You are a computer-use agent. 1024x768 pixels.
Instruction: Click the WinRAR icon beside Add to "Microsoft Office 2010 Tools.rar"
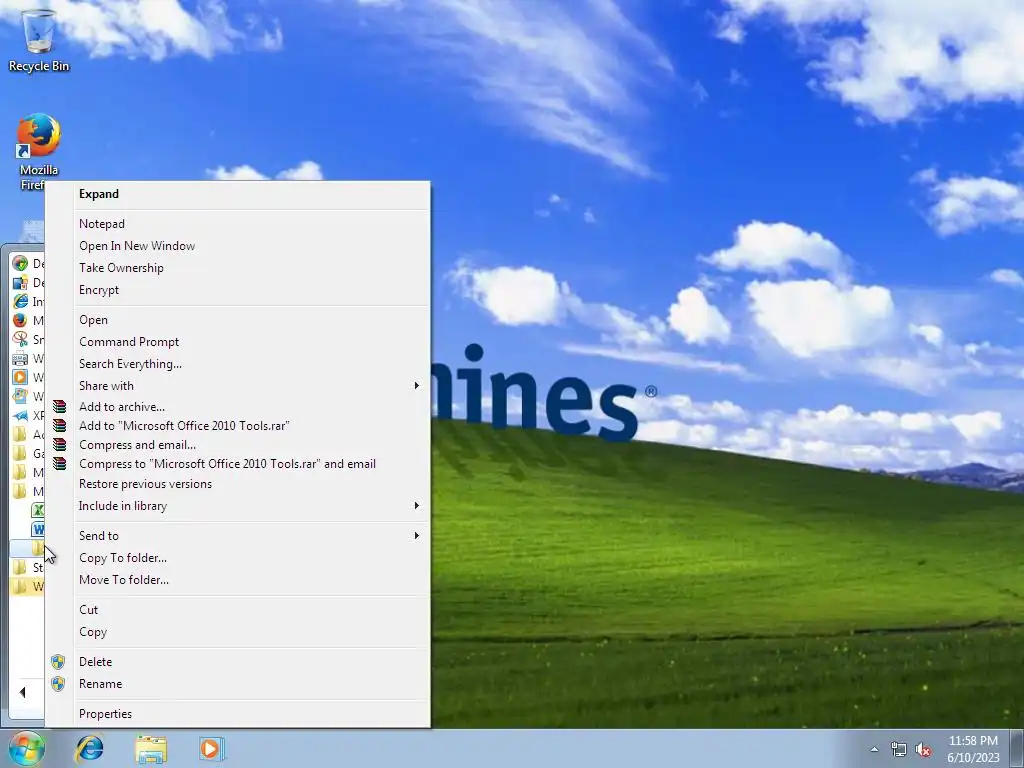click(59, 426)
